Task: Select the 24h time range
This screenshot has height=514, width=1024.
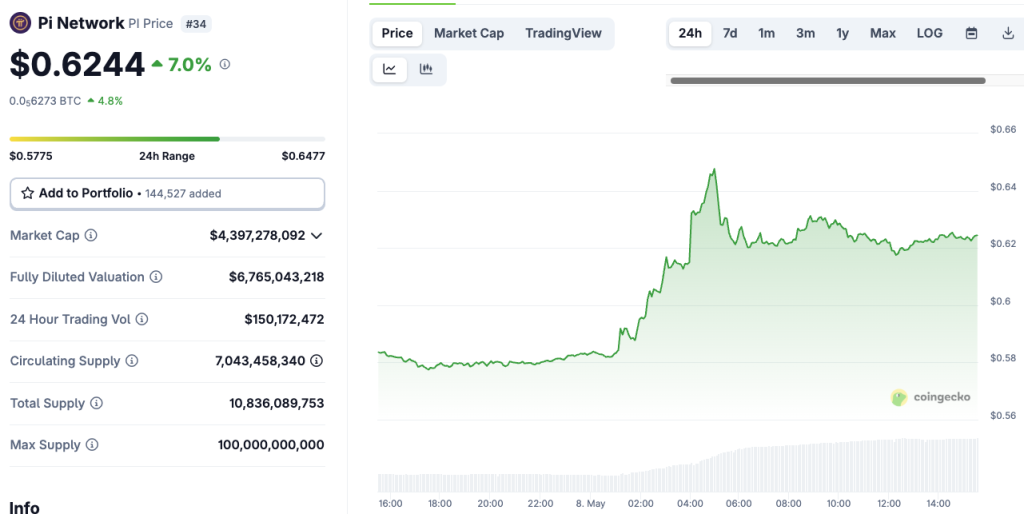Action: pos(690,33)
